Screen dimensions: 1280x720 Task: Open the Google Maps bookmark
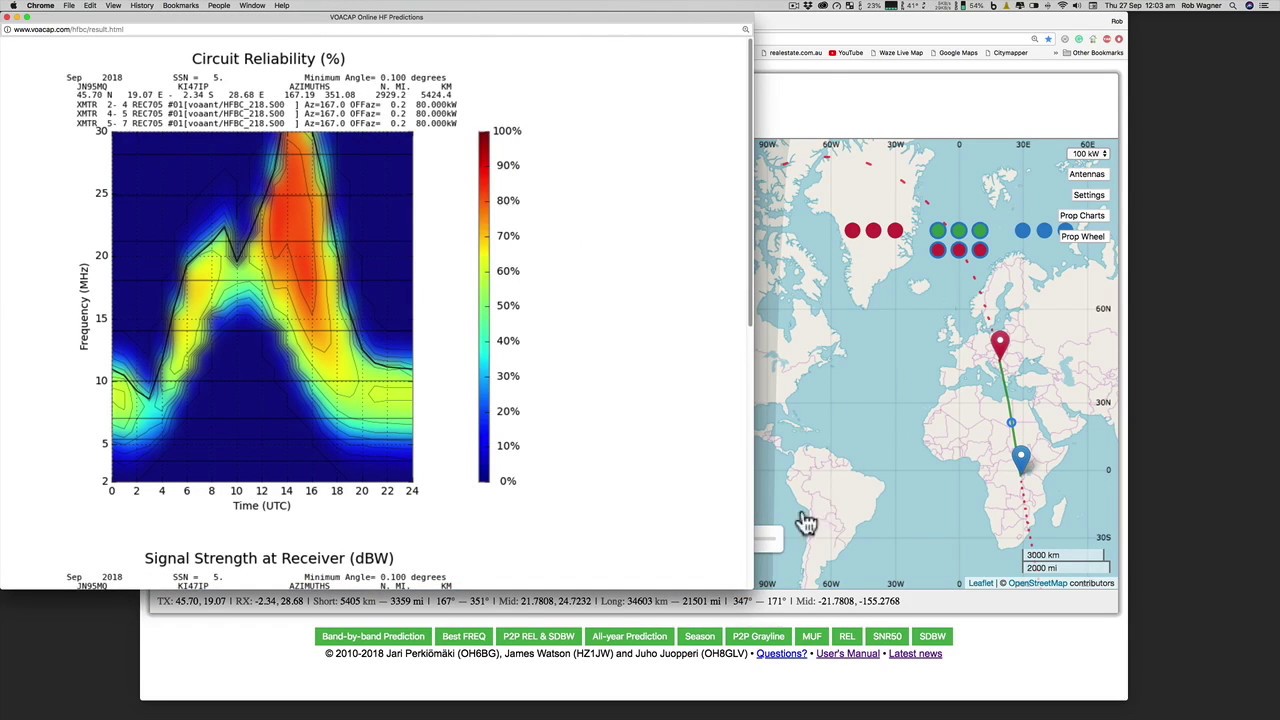pyautogui.click(x=953, y=53)
